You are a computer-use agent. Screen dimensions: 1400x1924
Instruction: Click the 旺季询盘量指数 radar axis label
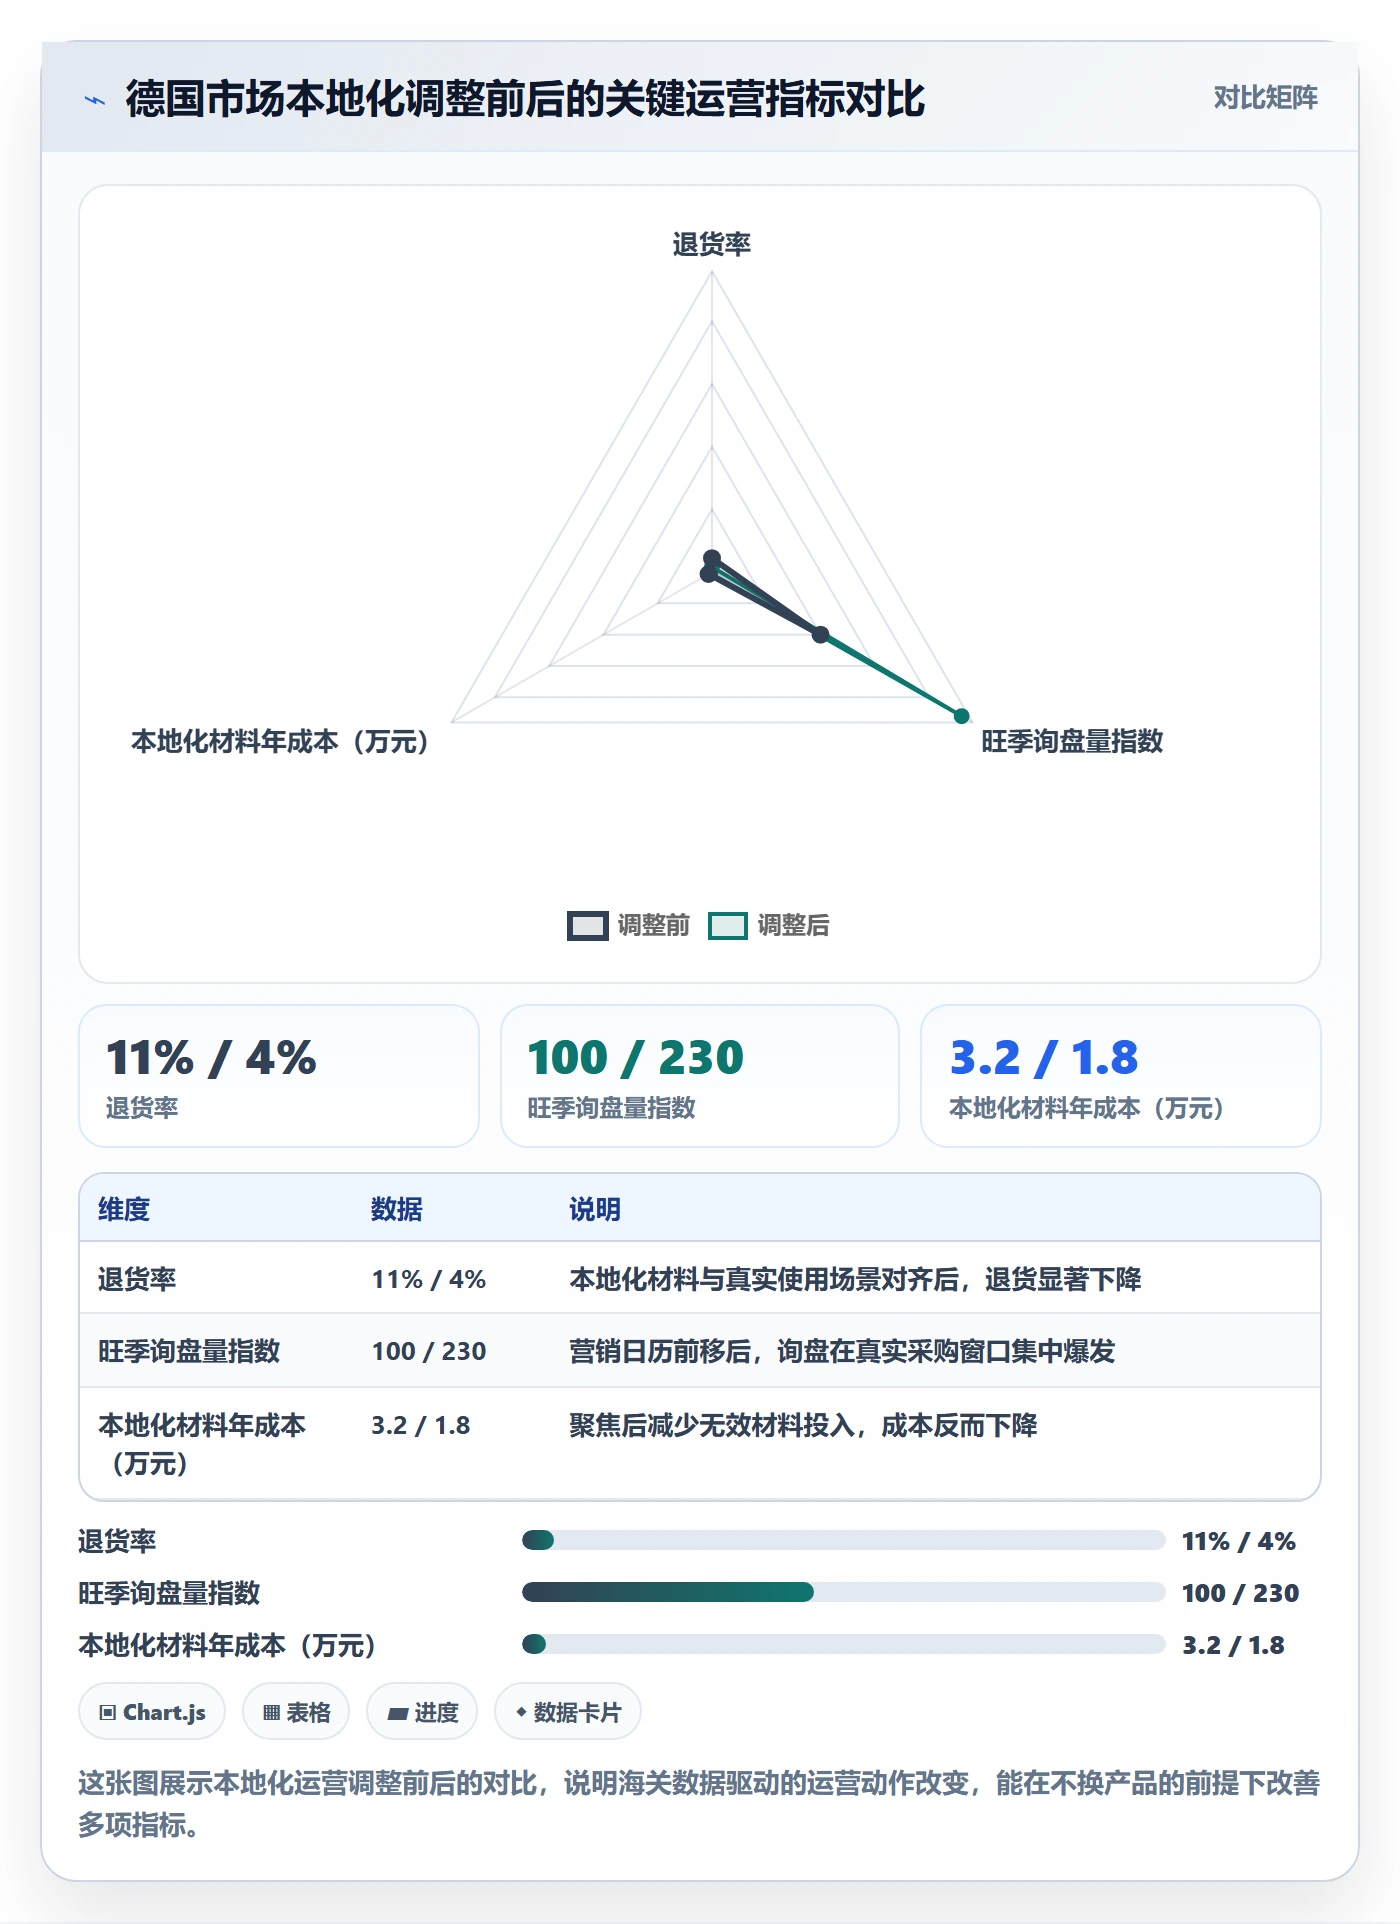pyautogui.click(x=1072, y=741)
